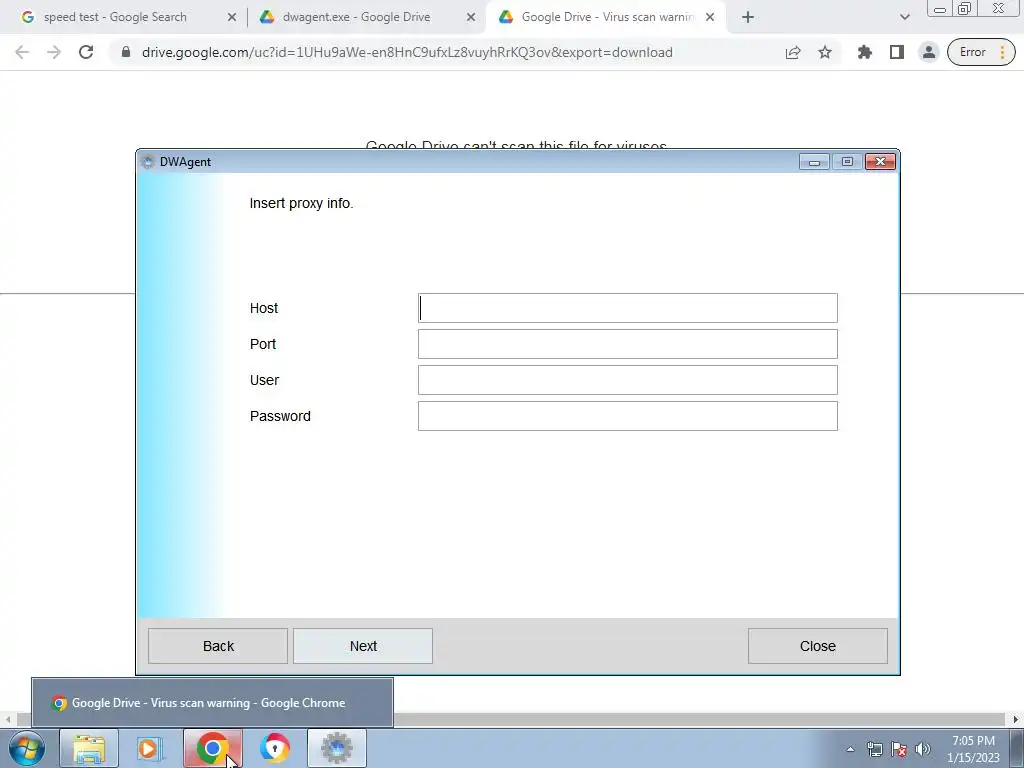Image resolution: width=1024 pixels, height=768 pixels.
Task: Maximize the DWAgent window
Action: [847, 161]
